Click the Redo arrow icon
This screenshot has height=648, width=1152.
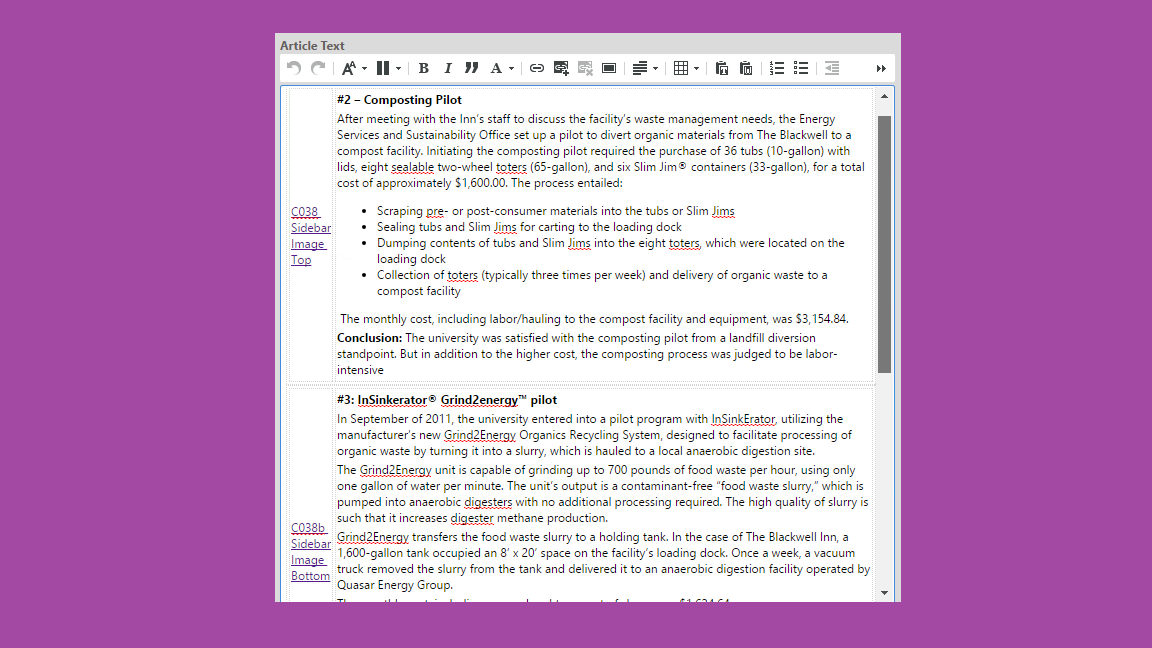tap(318, 68)
